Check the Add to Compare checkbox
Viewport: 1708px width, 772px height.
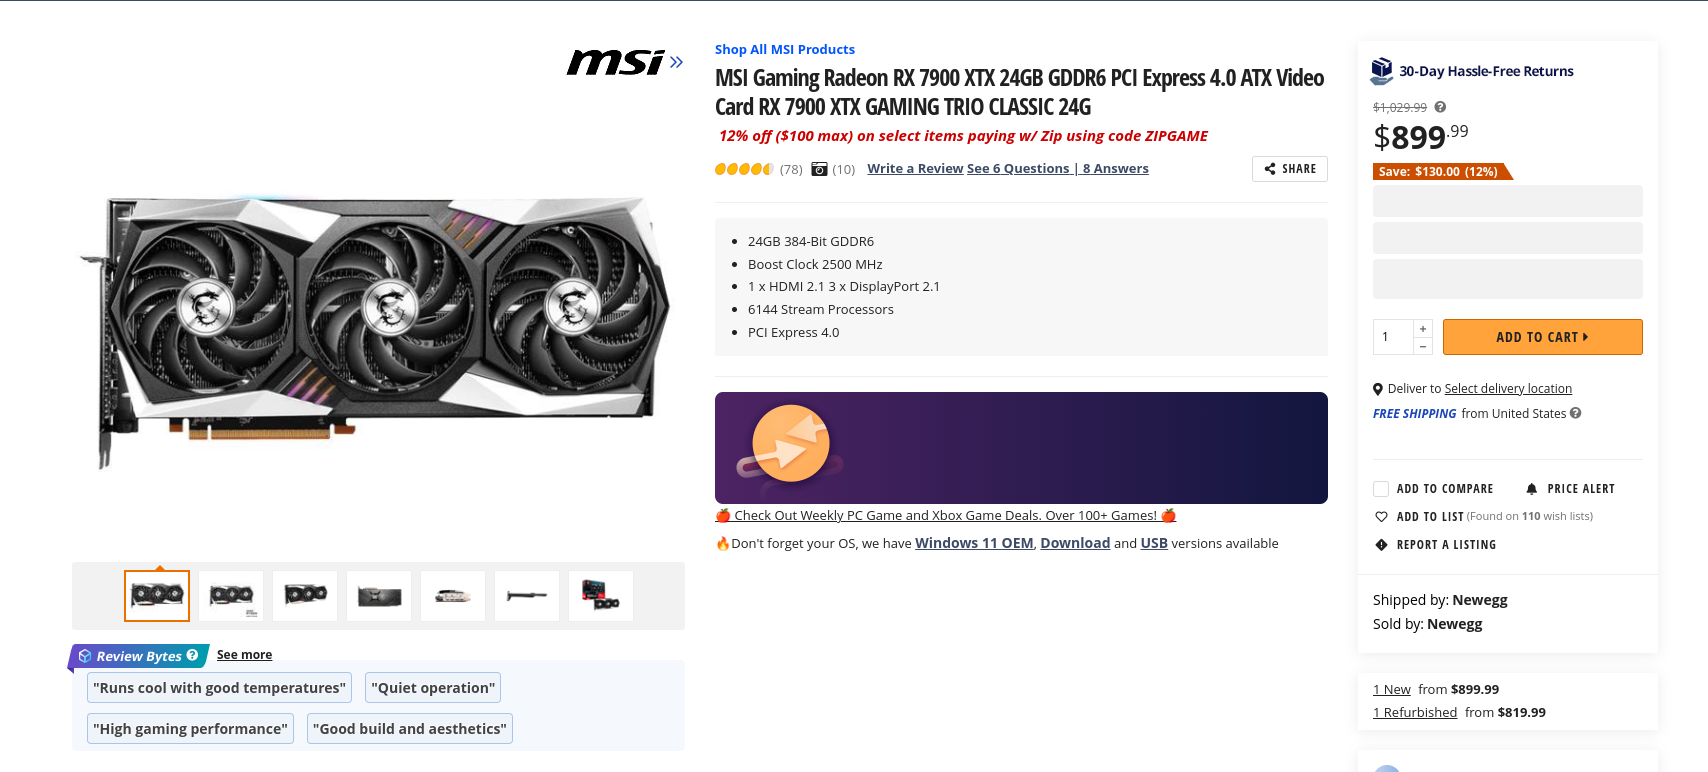point(1381,489)
